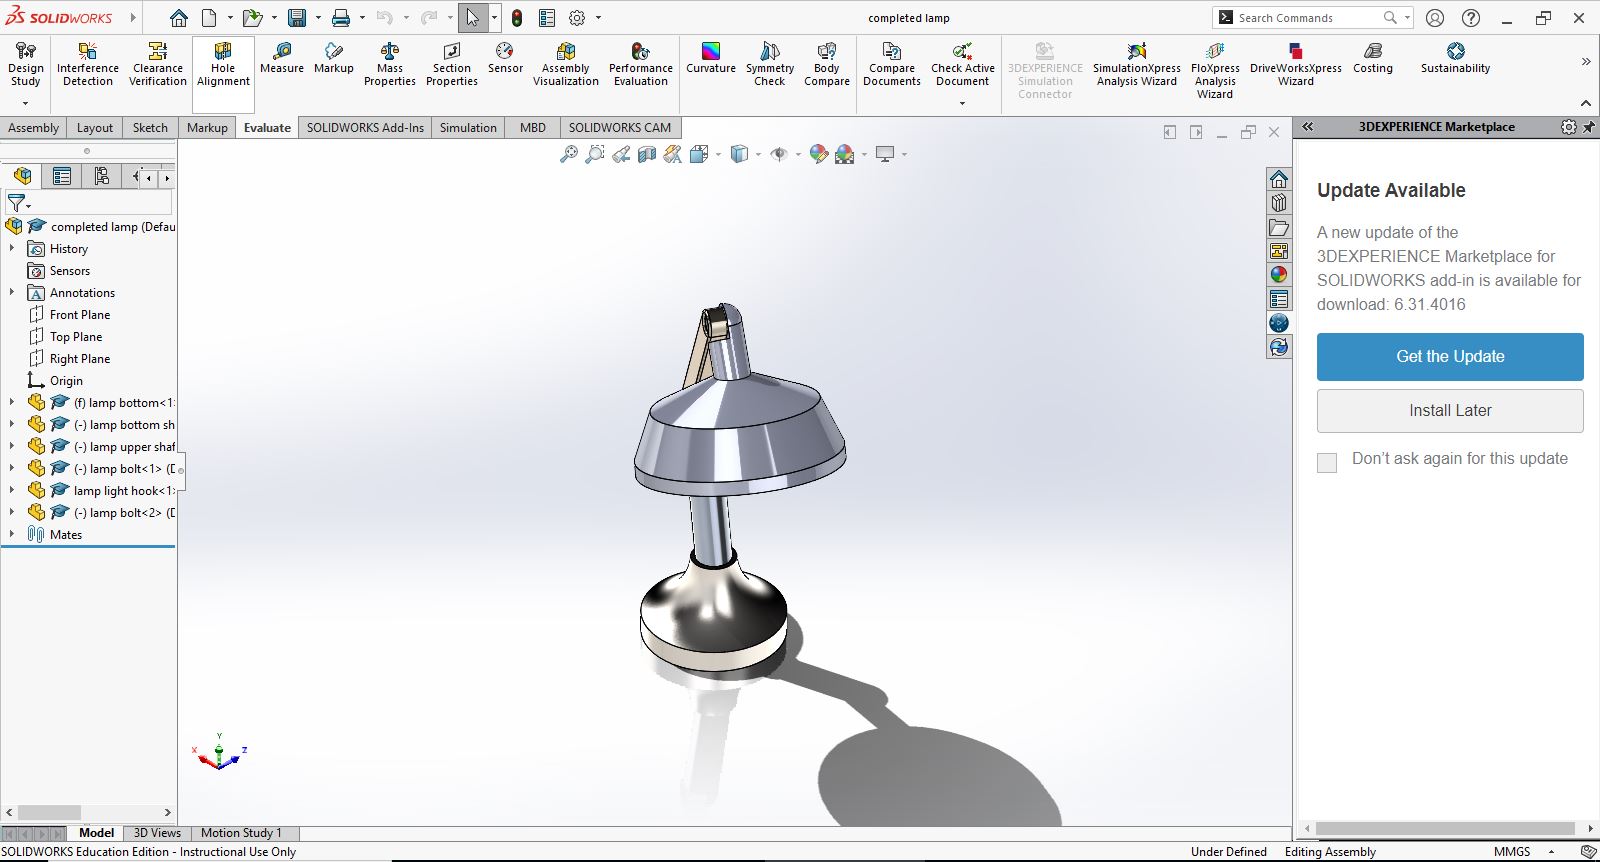
Task: Click Previous View icon
Action: click(x=621, y=154)
